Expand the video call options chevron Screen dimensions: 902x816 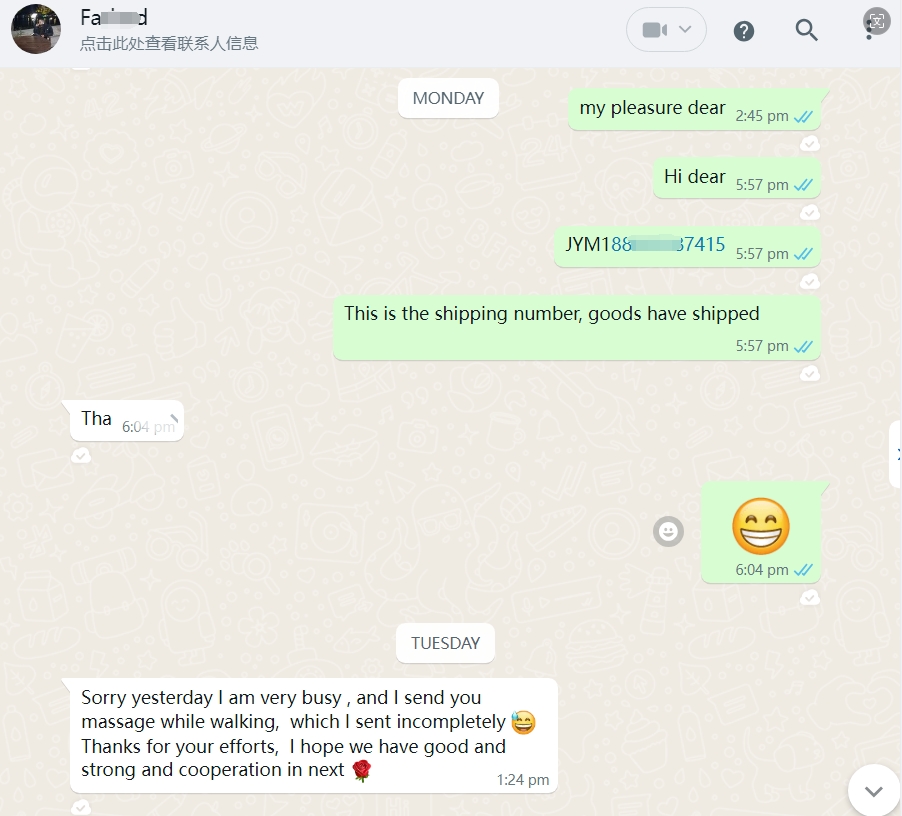(x=685, y=29)
